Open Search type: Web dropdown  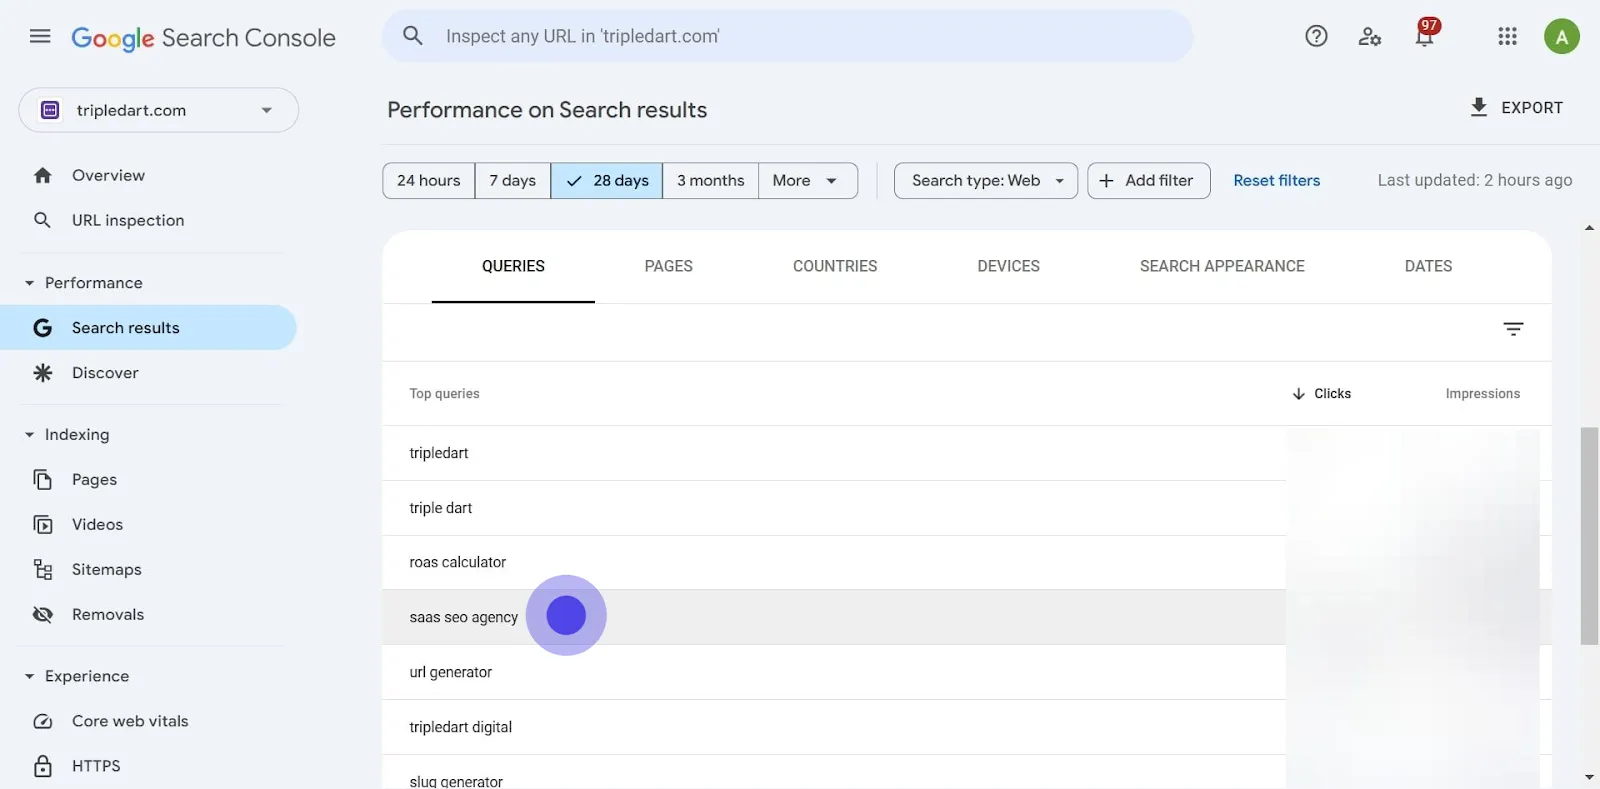click(986, 181)
